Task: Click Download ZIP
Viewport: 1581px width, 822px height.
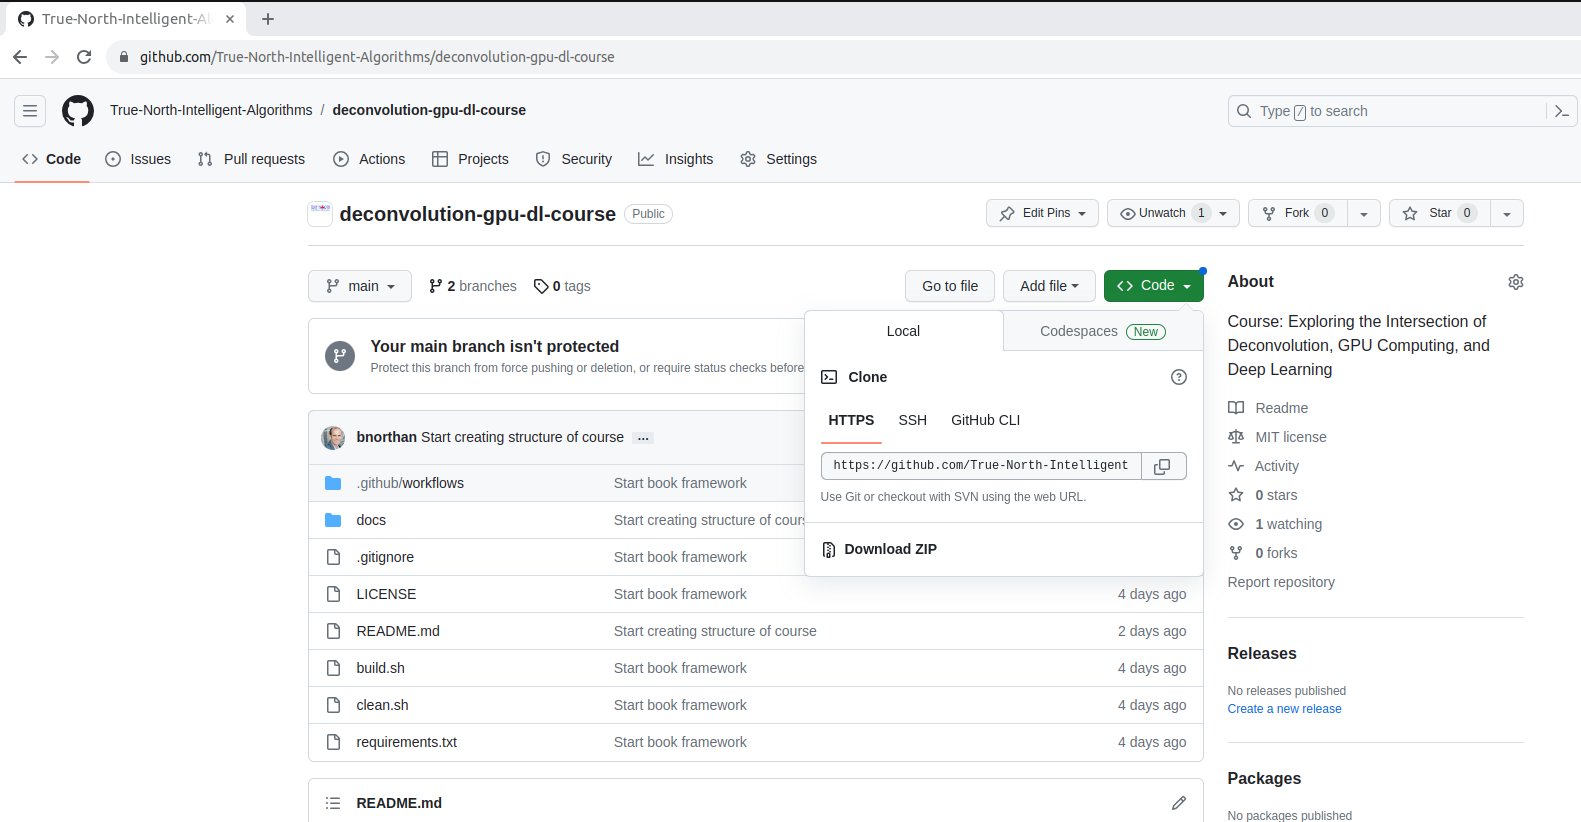Action: pyautogui.click(x=890, y=549)
